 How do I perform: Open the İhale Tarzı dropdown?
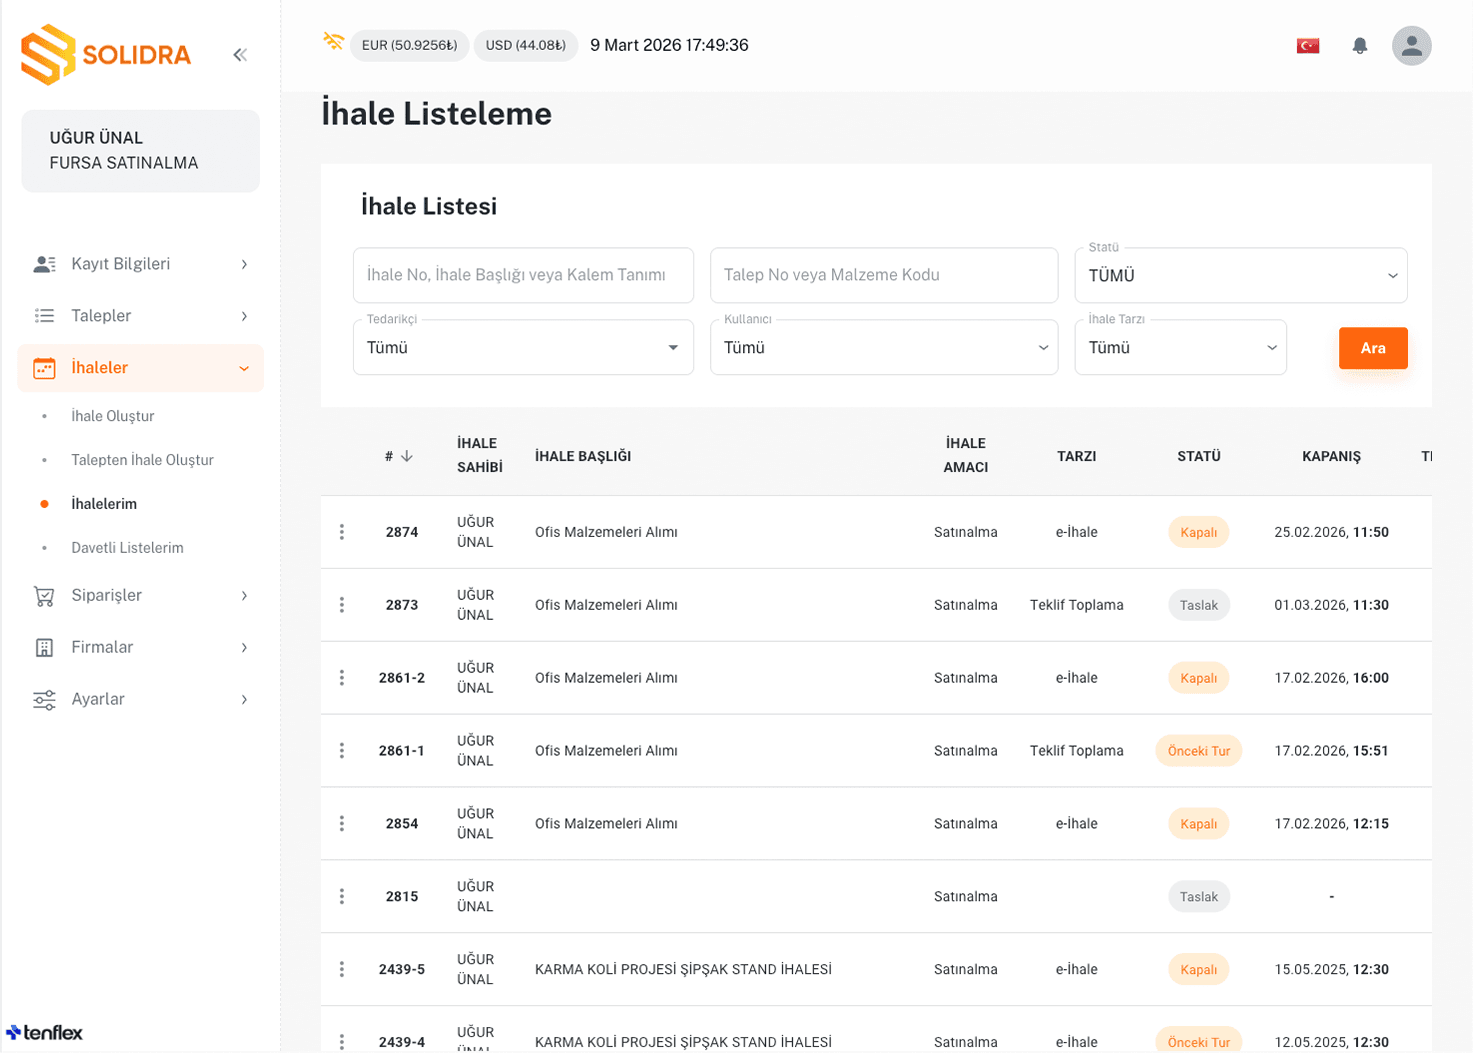click(1180, 348)
